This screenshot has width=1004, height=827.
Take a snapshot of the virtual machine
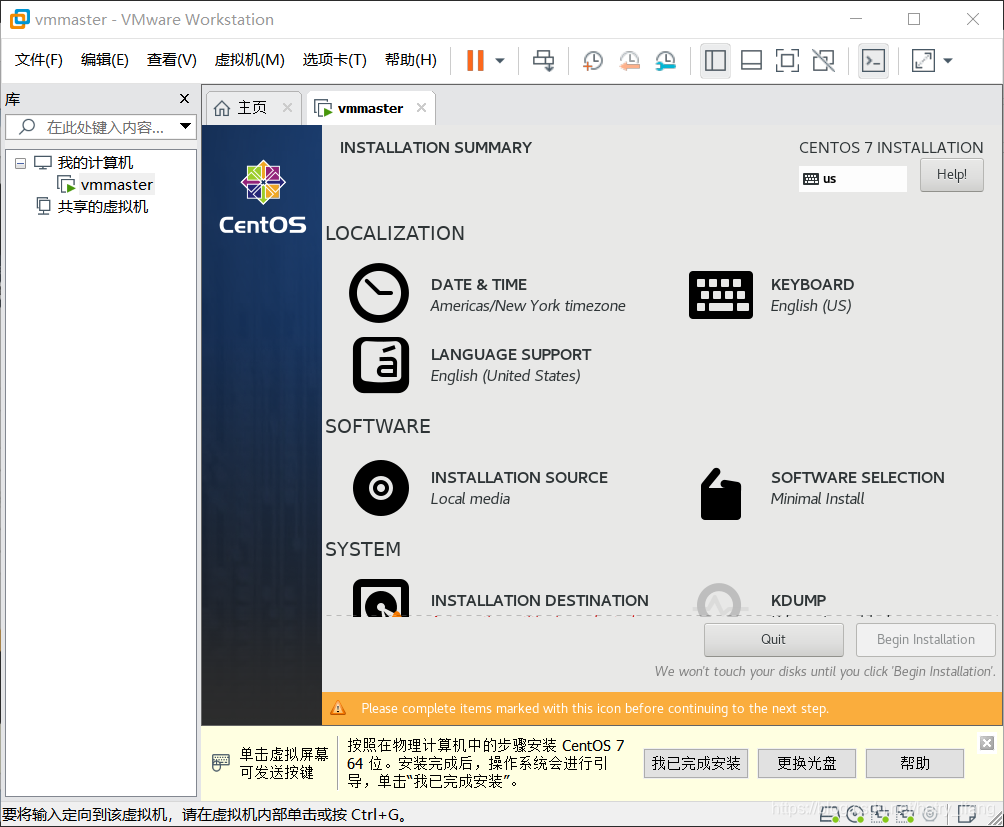click(593, 61)
